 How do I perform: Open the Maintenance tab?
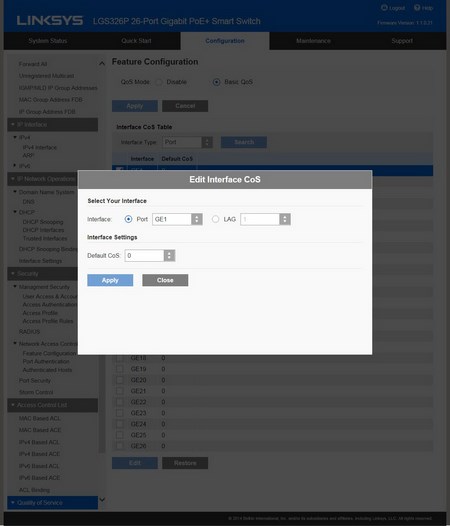pyautogui.click(x=313, y=41)
